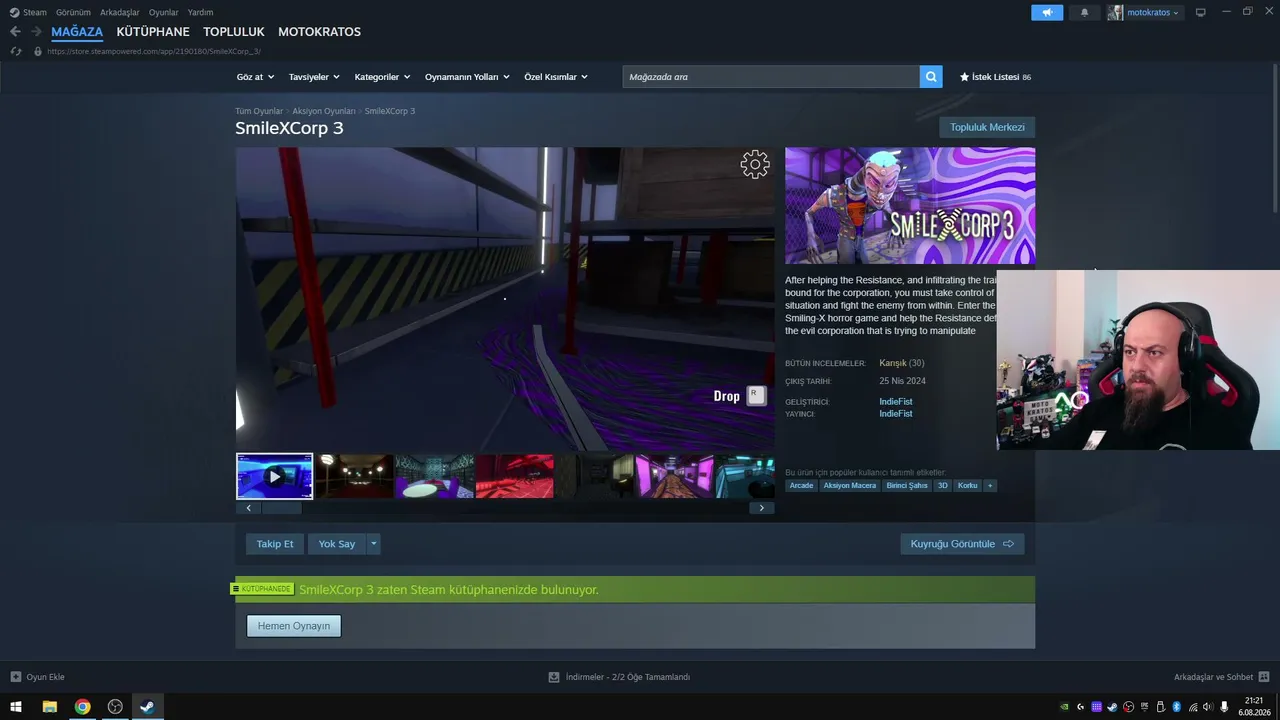
Task: Open the Kategoriler dropdown
Action: tap(382, 77)
